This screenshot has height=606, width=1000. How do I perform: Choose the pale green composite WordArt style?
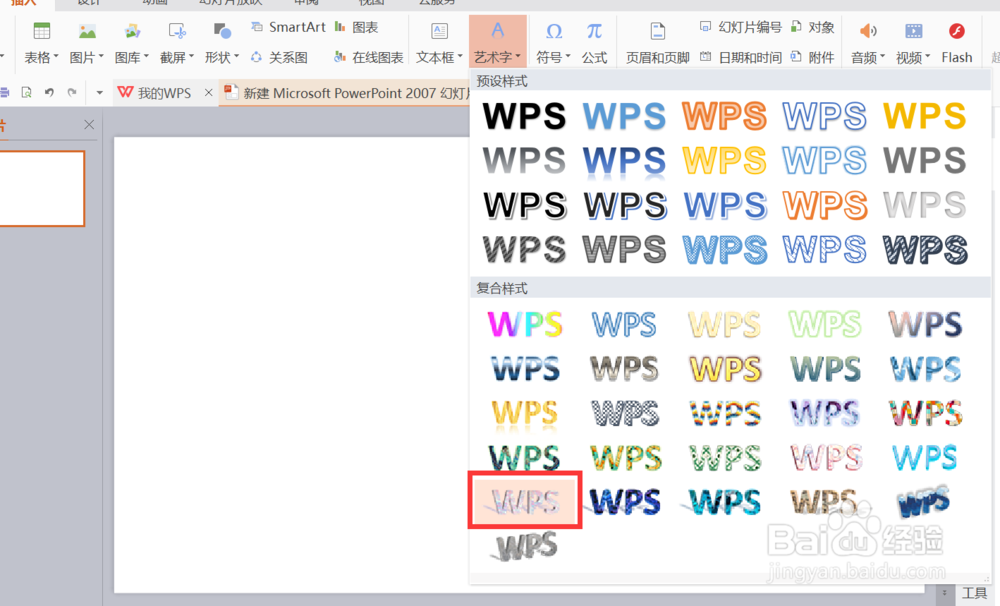[825, 324]
